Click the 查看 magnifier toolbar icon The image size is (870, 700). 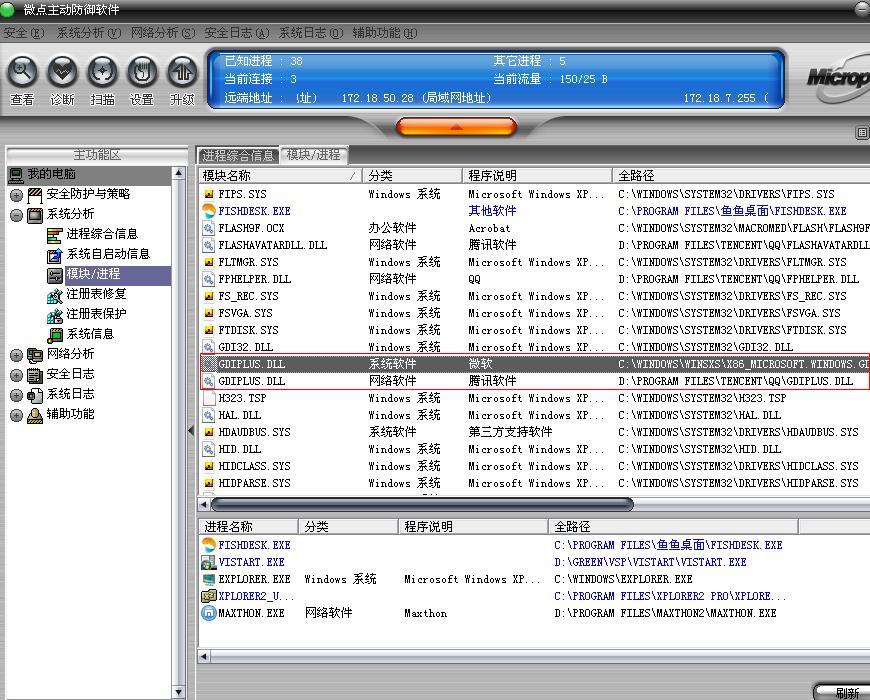(x=22, y=72)
